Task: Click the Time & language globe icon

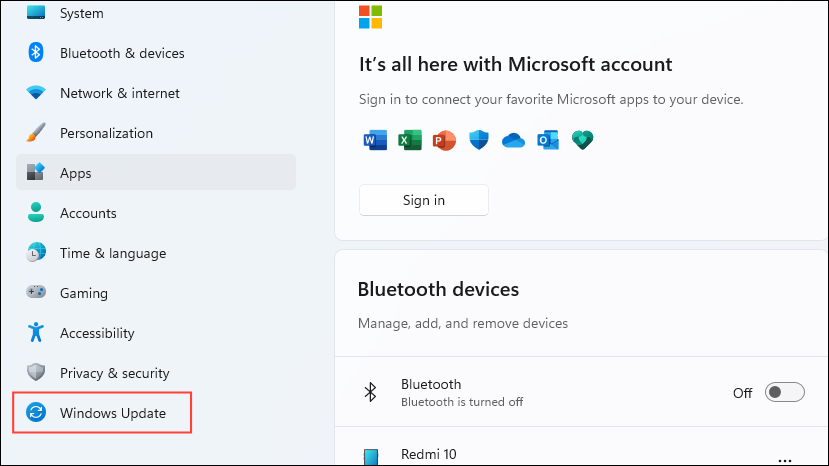Action: (x=36, y=252)
